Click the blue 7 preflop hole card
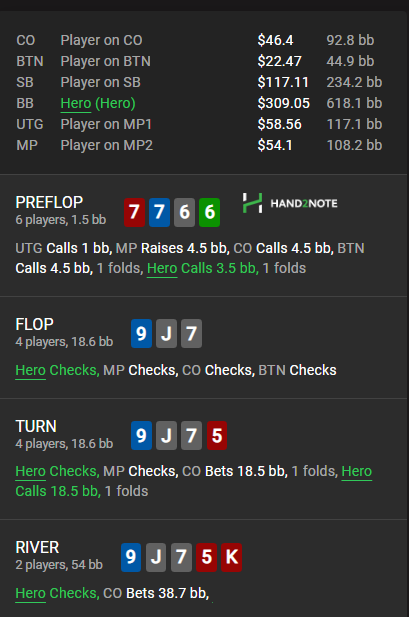This screenshot has width=409, height=617. coord(159,212)
